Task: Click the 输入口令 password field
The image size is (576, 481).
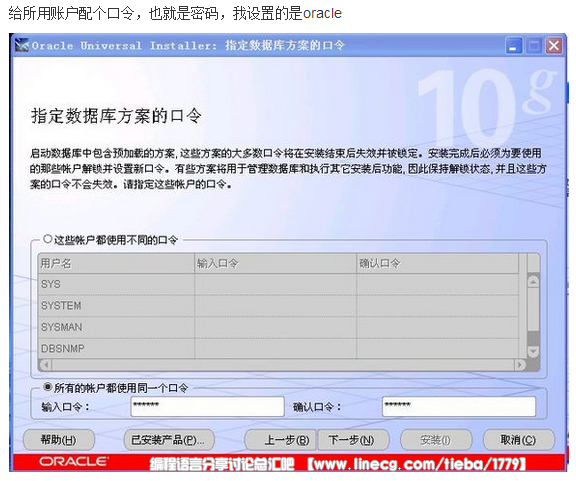Action: pyautogui.click(x=208, y=406)
